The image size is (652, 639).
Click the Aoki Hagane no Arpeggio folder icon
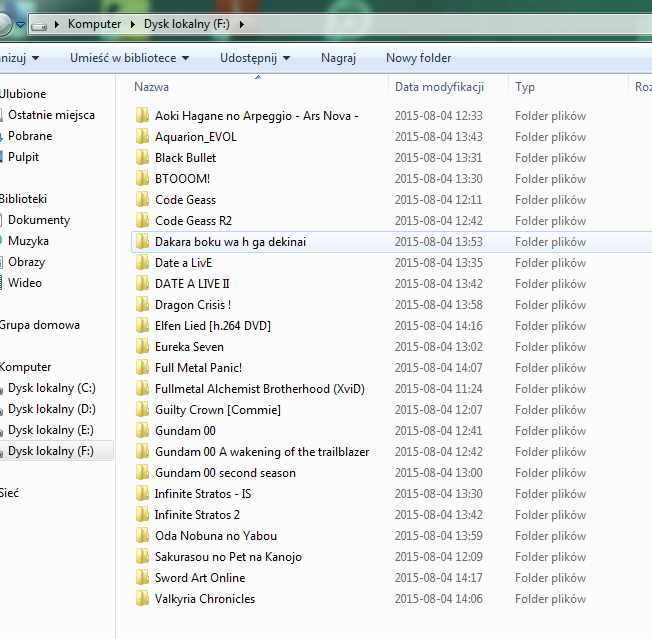(142, 115)
